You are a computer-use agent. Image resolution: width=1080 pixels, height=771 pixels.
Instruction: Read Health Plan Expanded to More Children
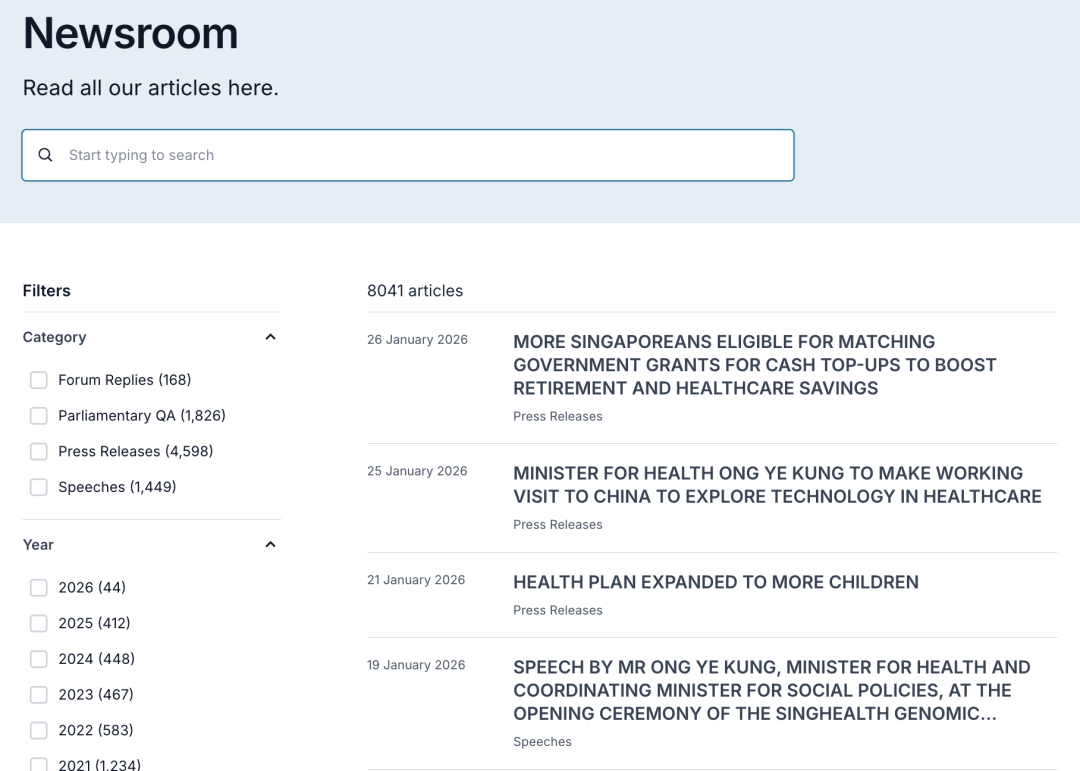click(715, 582)
